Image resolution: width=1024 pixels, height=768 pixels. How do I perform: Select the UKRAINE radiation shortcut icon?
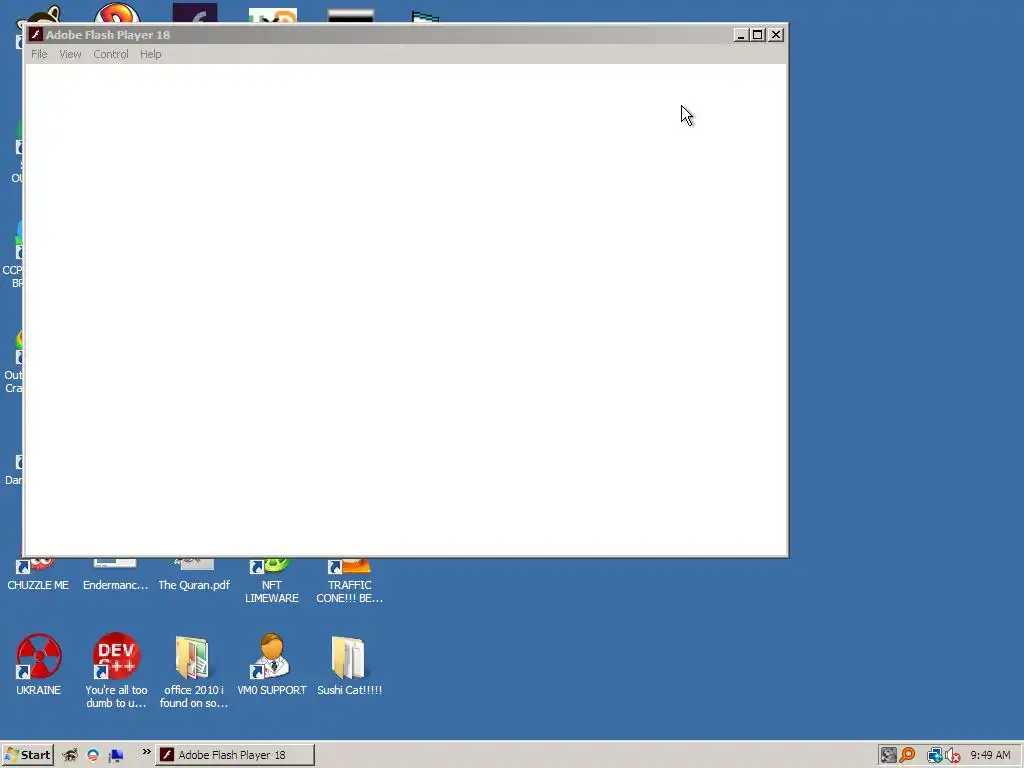[39, 656]
